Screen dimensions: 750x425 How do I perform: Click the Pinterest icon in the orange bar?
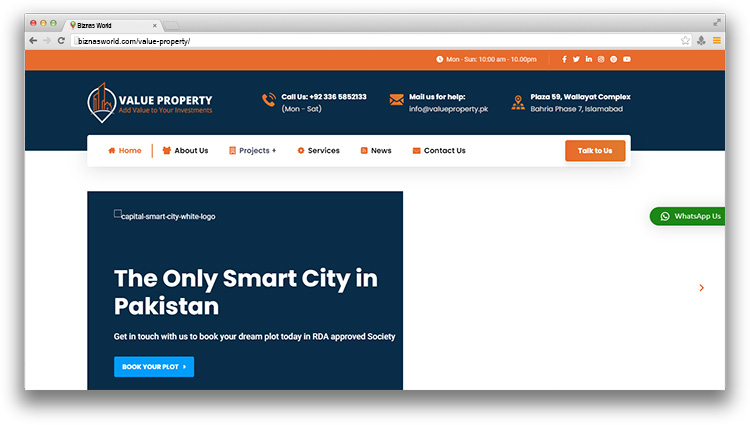coord(614,59)
